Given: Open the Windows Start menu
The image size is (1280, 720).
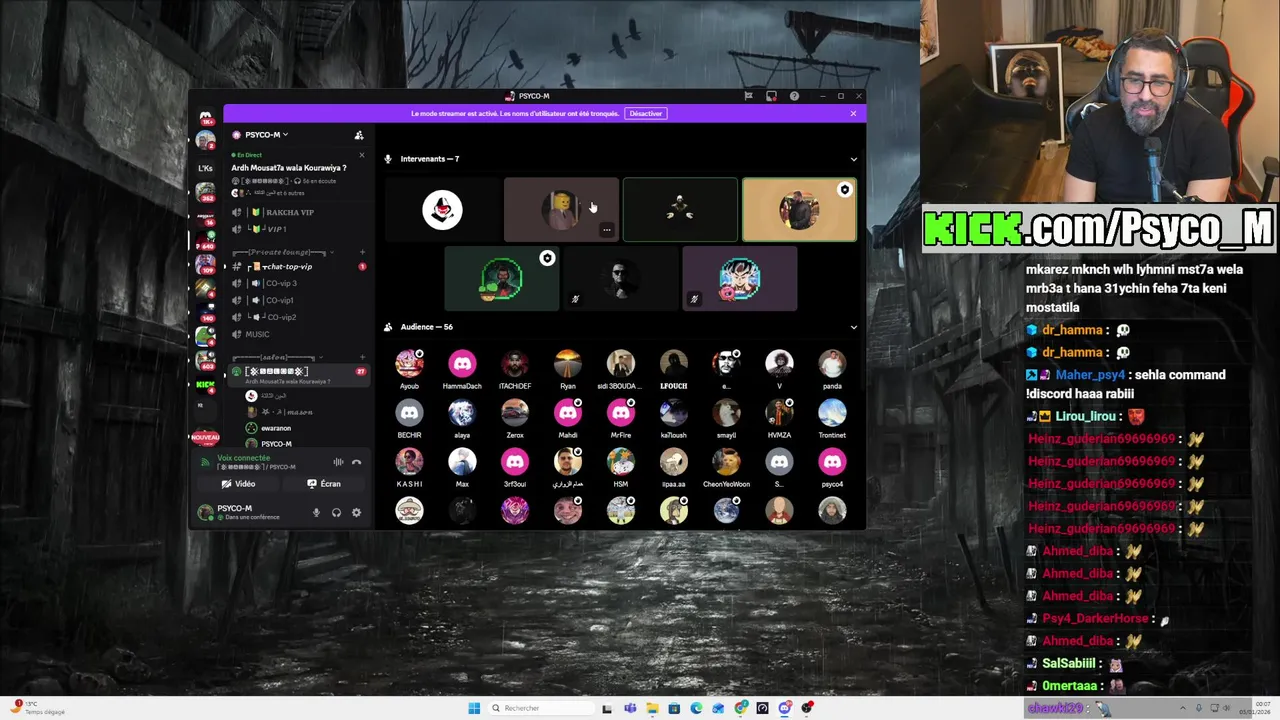Looking at the screenshot, I should pyautogui.click(x=474, y=708).
